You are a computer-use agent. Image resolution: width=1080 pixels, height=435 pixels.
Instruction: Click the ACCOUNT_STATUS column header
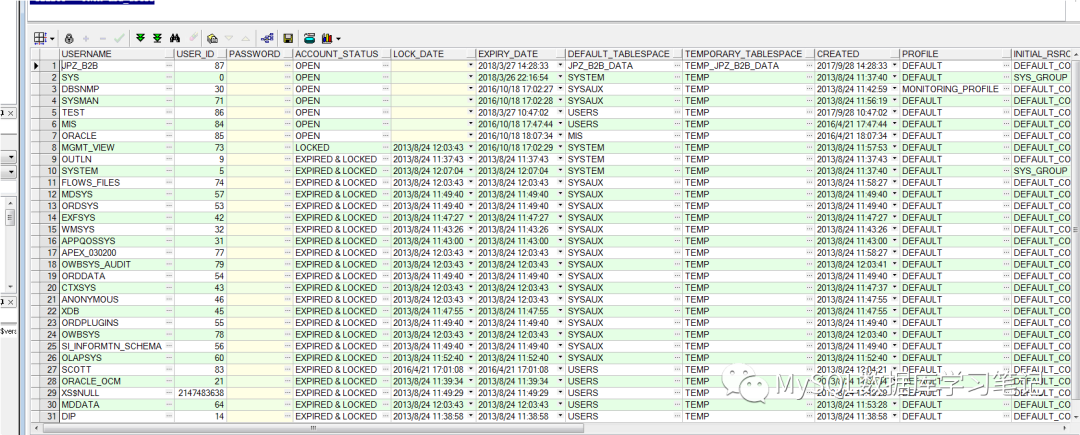tap(342, 54)
